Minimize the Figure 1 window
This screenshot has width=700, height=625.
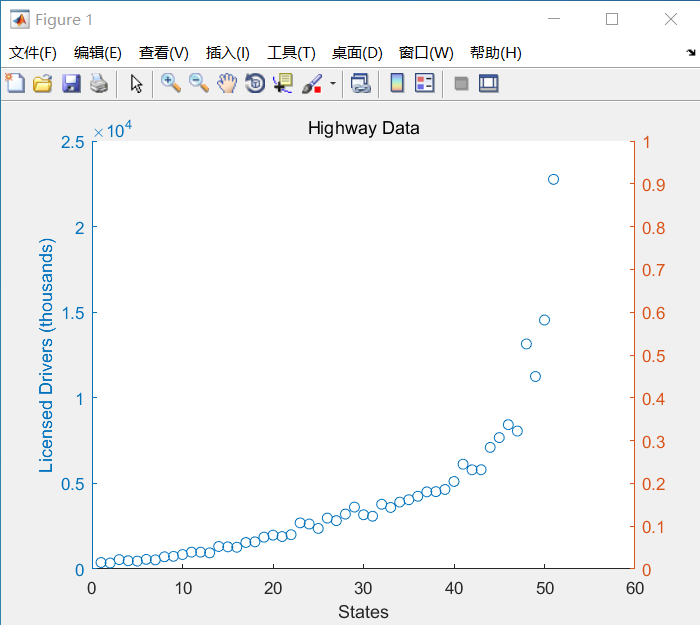tap(554, 19)
